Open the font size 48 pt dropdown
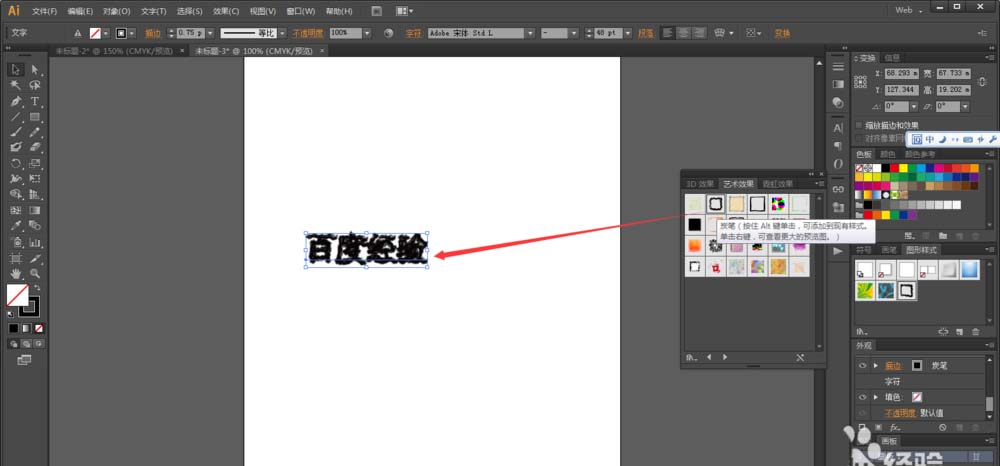 [x=628, y=33]
